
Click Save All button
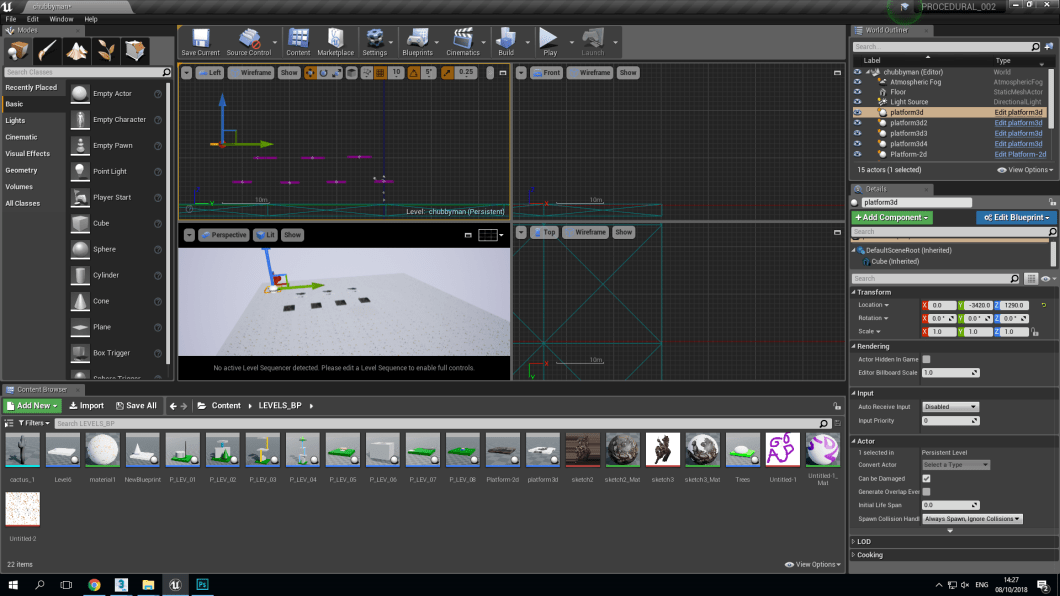136,406
